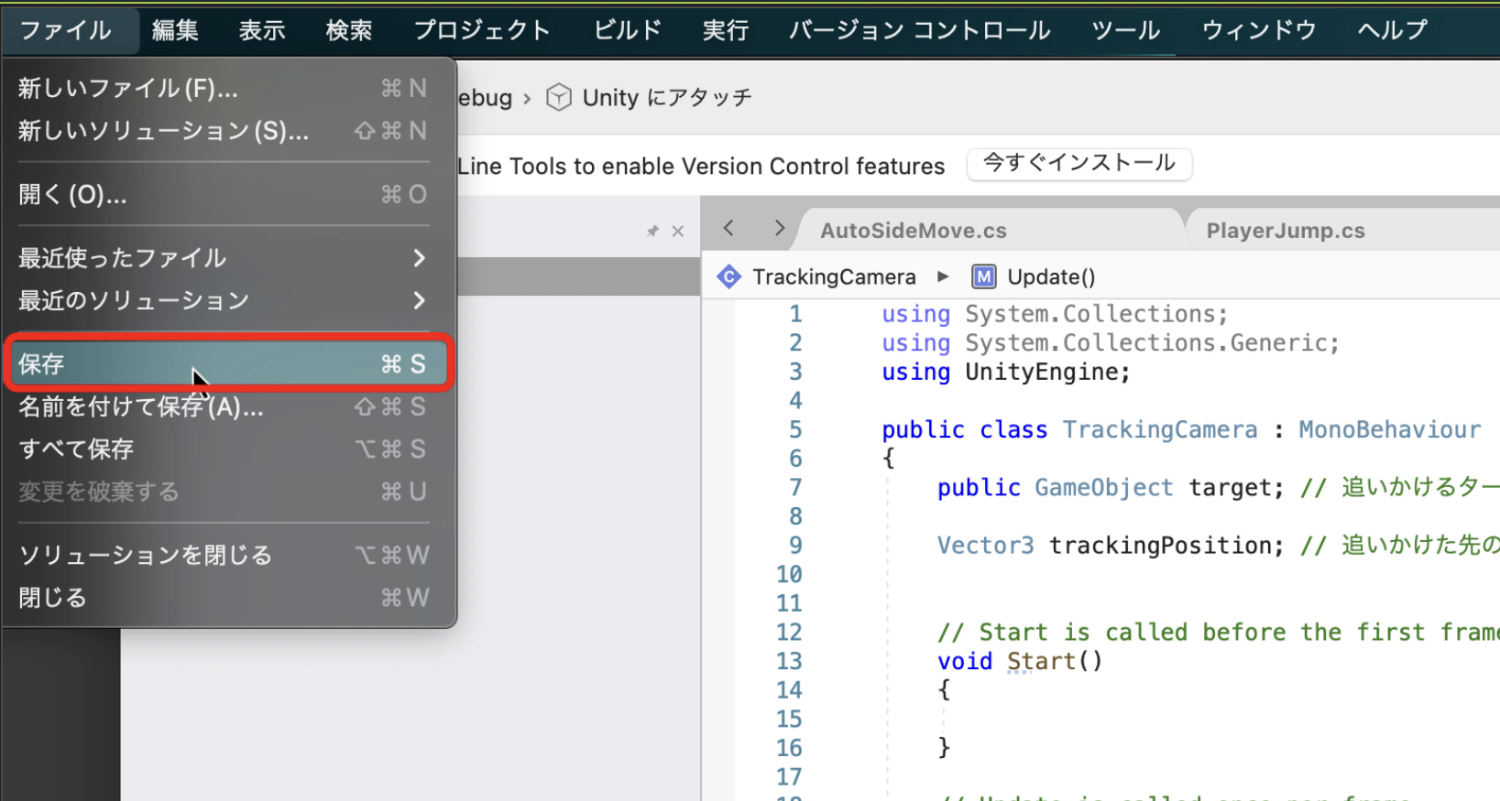
Task: Click the 今すぐインストール button
Action: (x=1079, y=164)
